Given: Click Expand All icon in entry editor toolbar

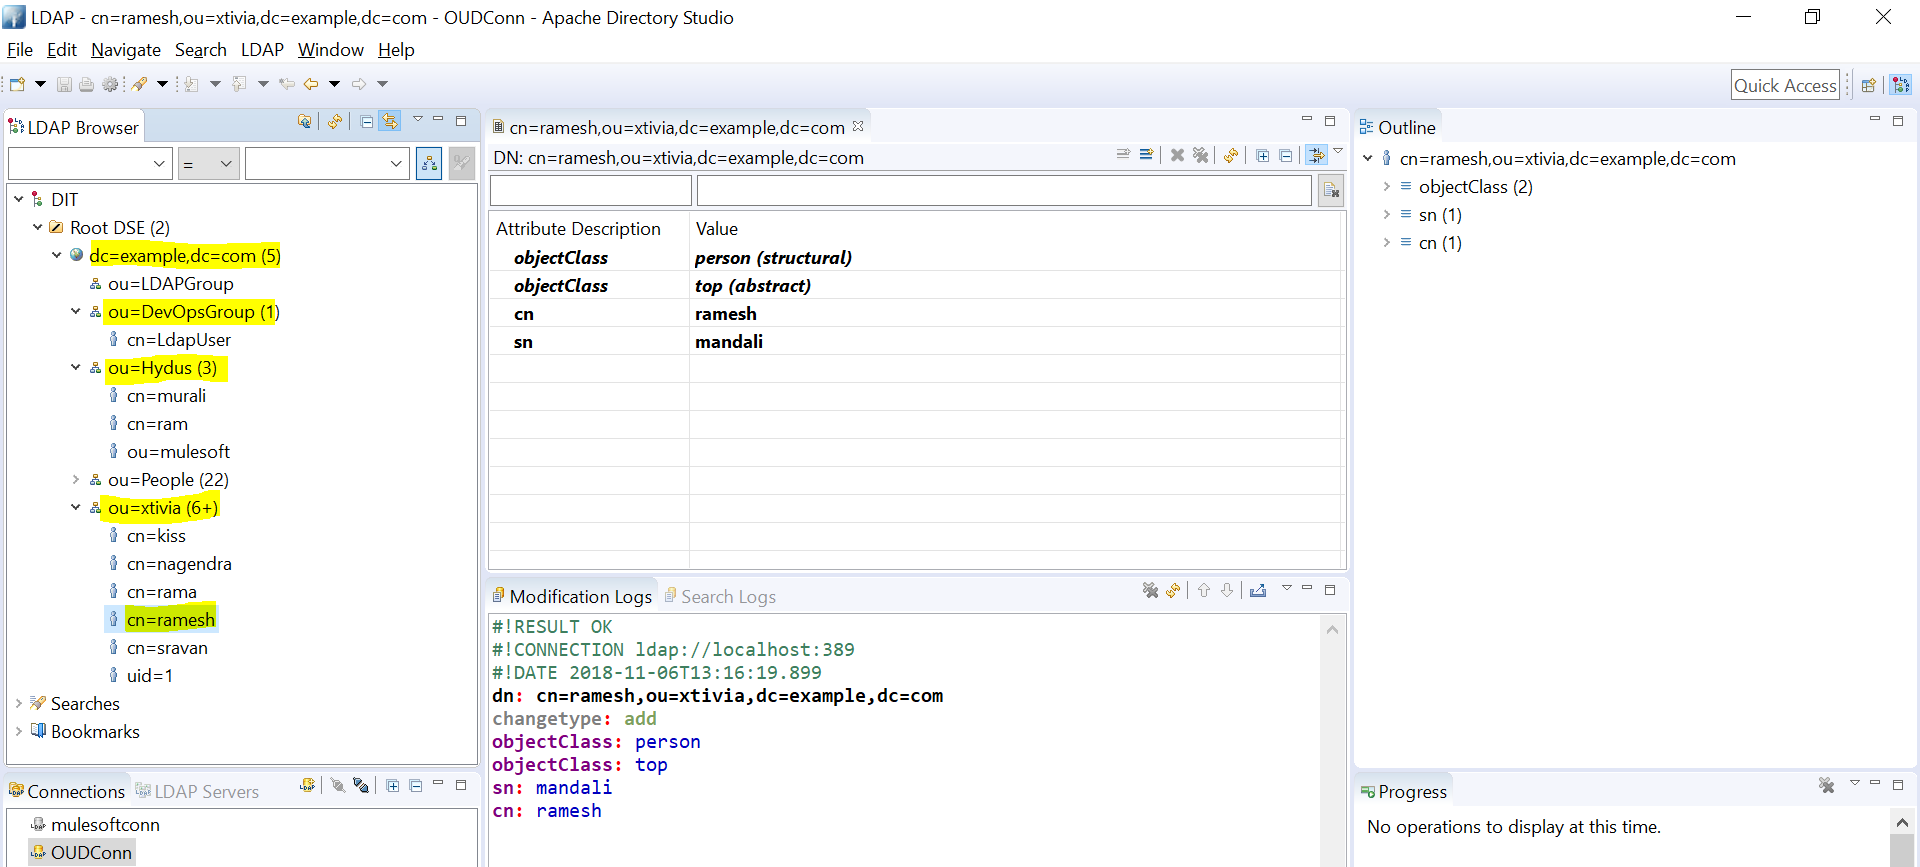Looking at the screenshot, I should click(x=1263, y=155).
